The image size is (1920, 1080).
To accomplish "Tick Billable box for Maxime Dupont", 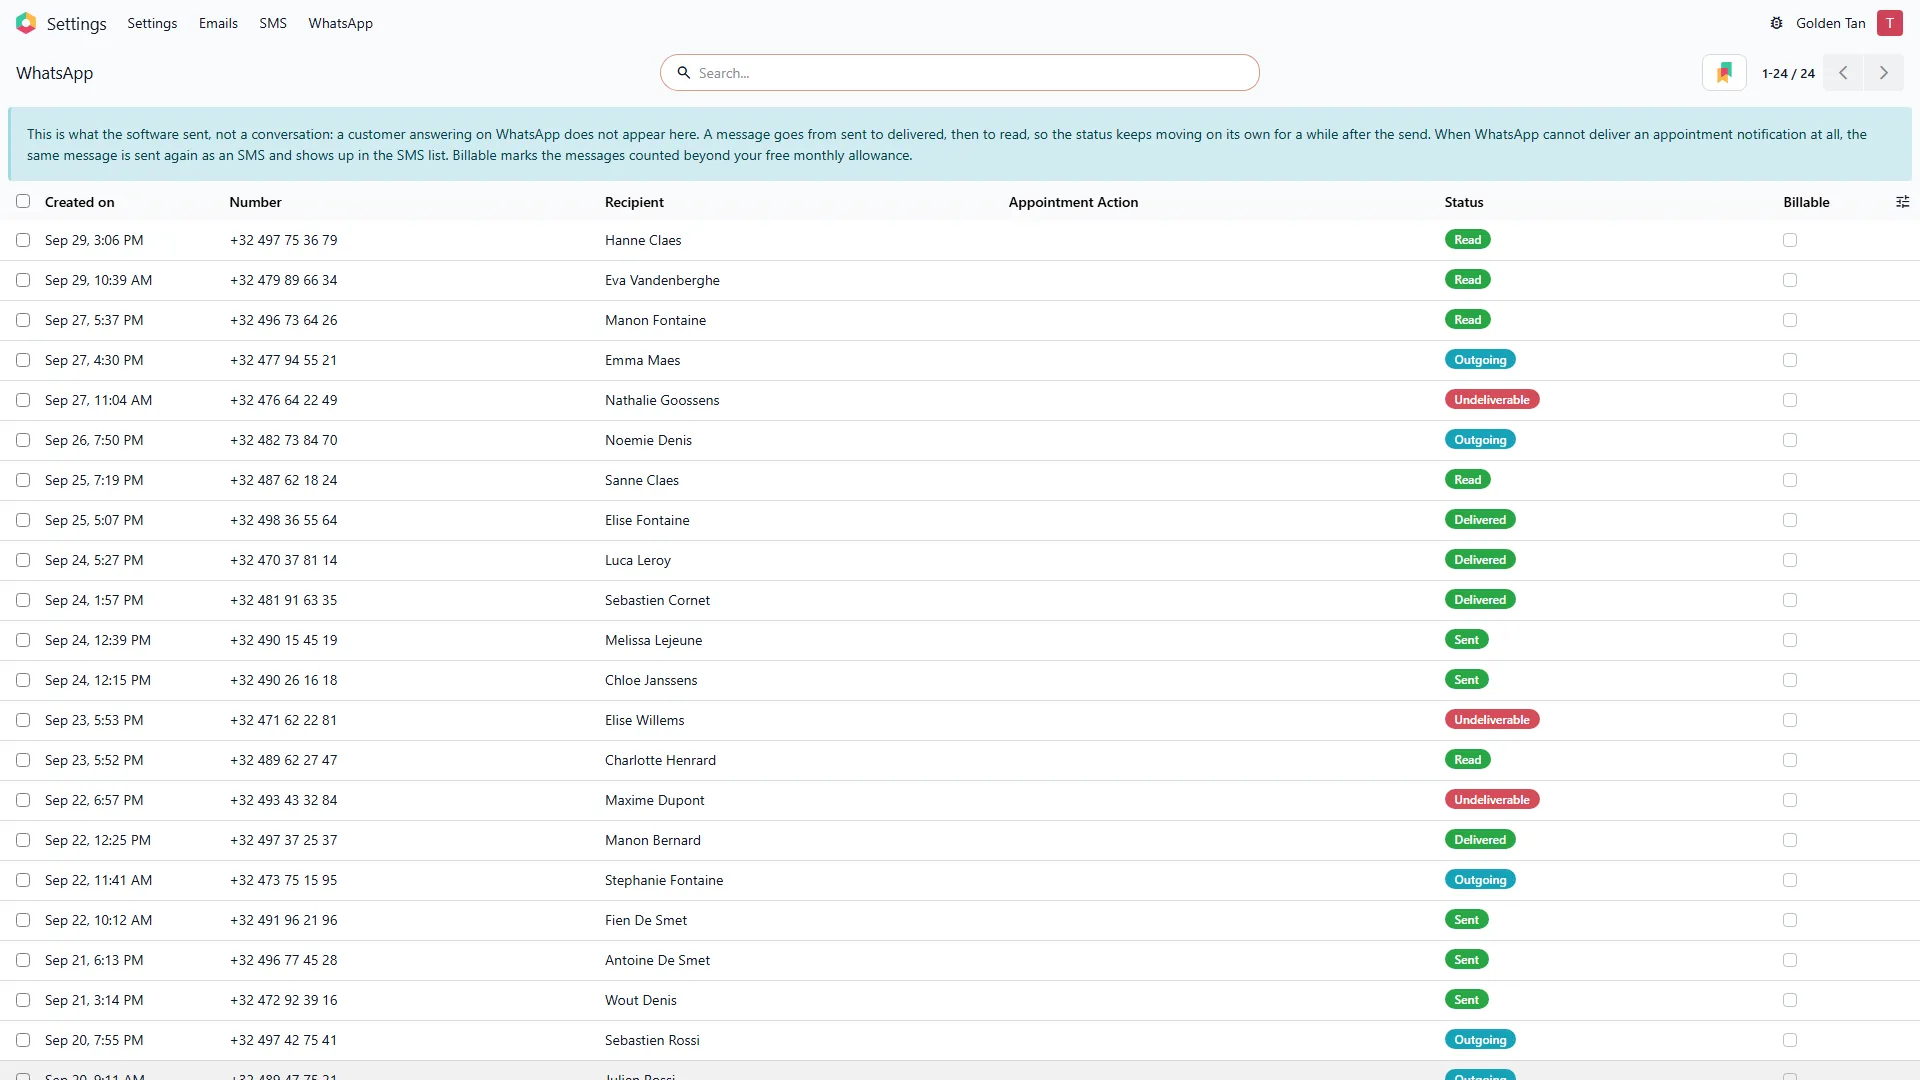I will (1790, 800).
